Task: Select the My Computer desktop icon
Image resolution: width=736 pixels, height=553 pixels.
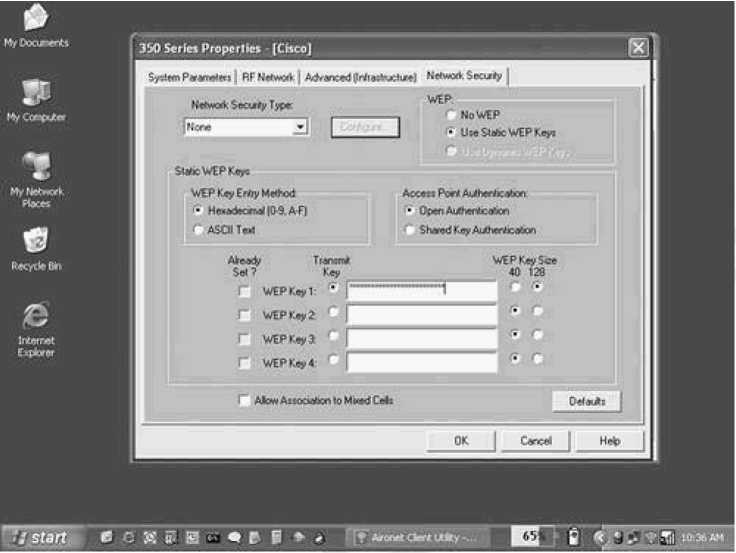Action: (x=36, y=100)
